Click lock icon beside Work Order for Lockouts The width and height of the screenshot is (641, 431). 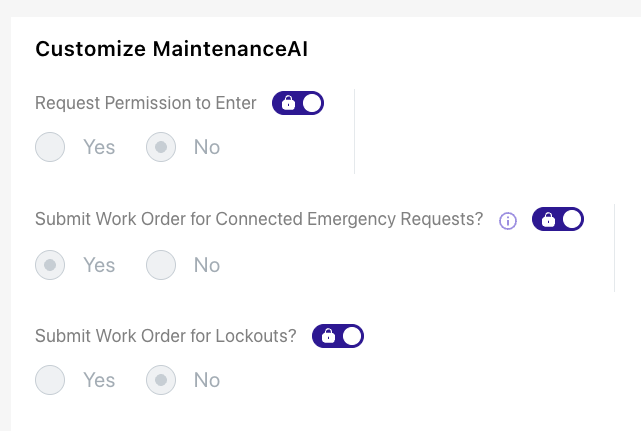point(328,336)
